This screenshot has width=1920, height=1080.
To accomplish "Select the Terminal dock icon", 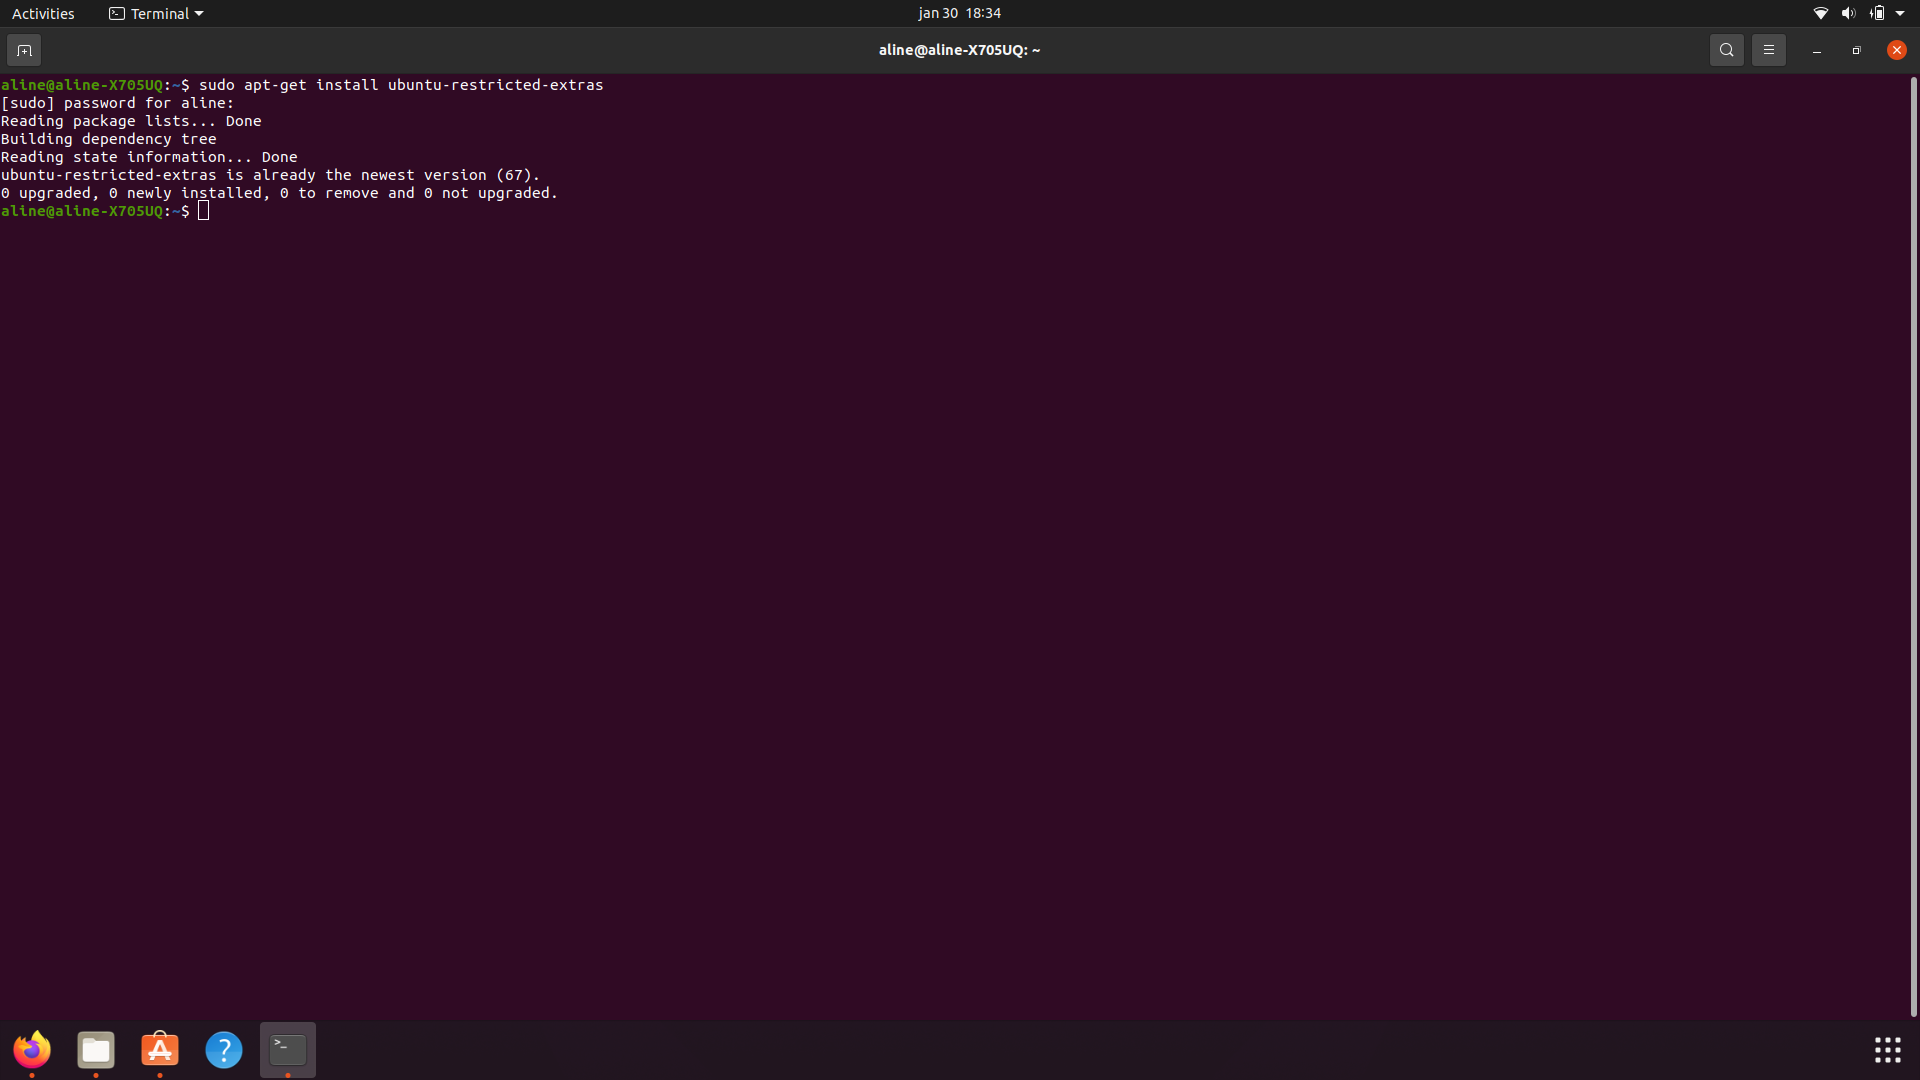I will coord(288,1049).
